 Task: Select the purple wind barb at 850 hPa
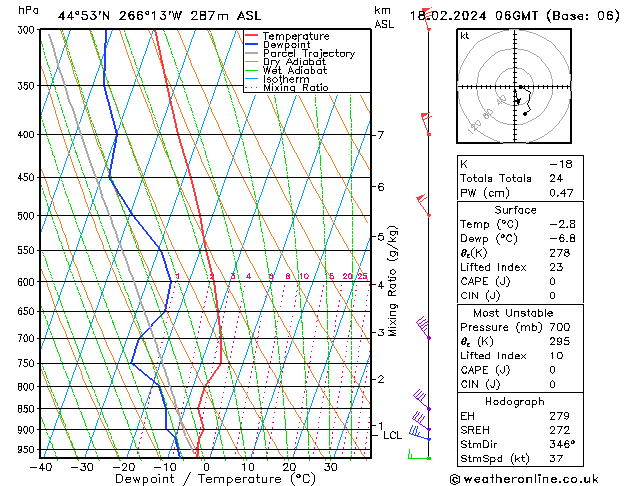point(422,400)
